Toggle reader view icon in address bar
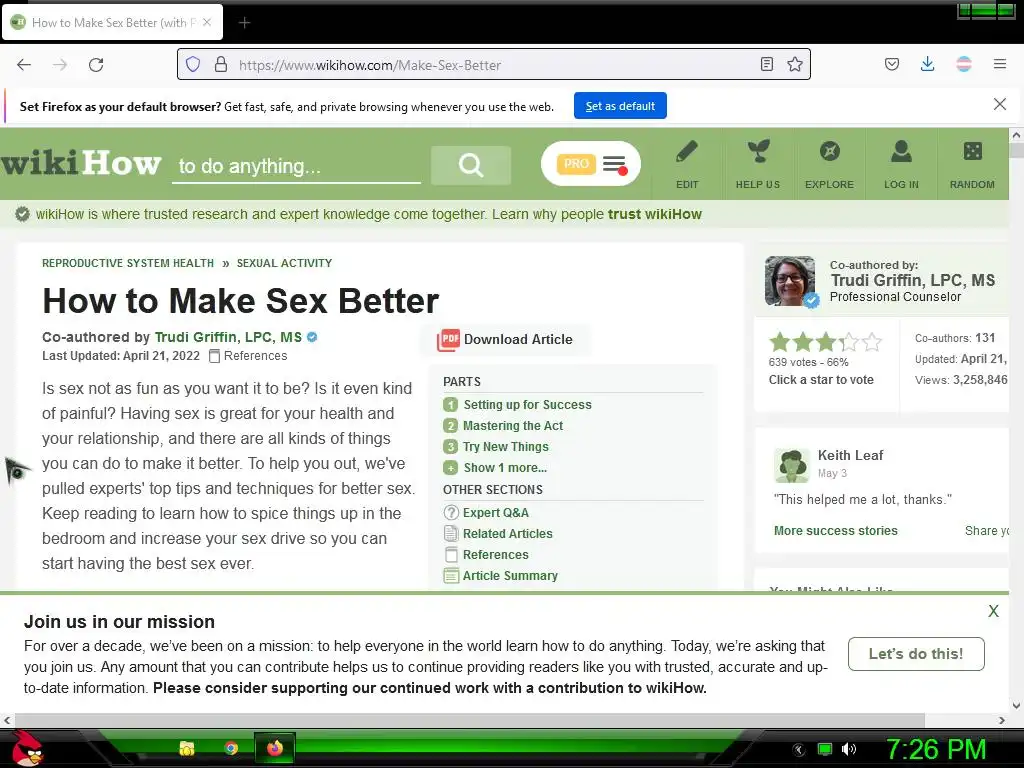The height and width of the screenshot is (768, 1024). coord(767,64)
